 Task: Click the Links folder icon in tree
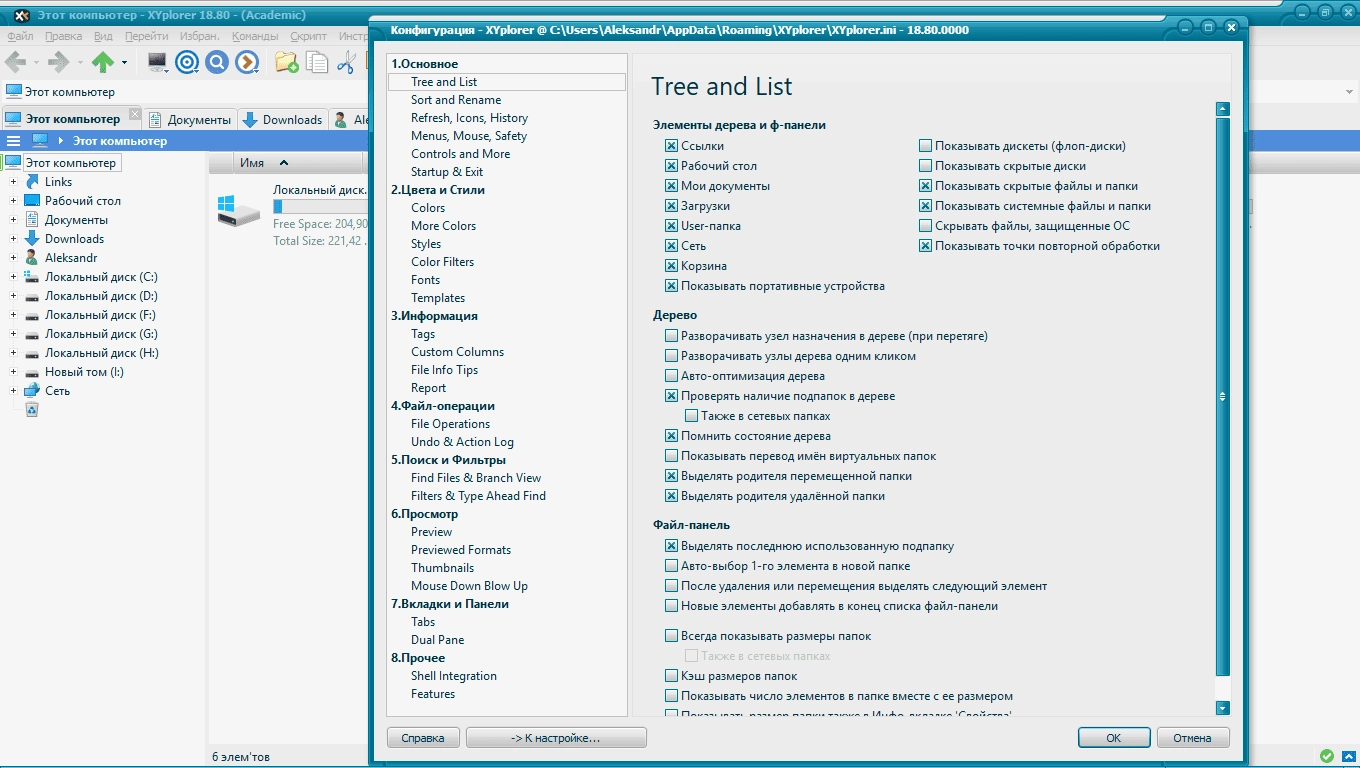[x=32, y=182]
